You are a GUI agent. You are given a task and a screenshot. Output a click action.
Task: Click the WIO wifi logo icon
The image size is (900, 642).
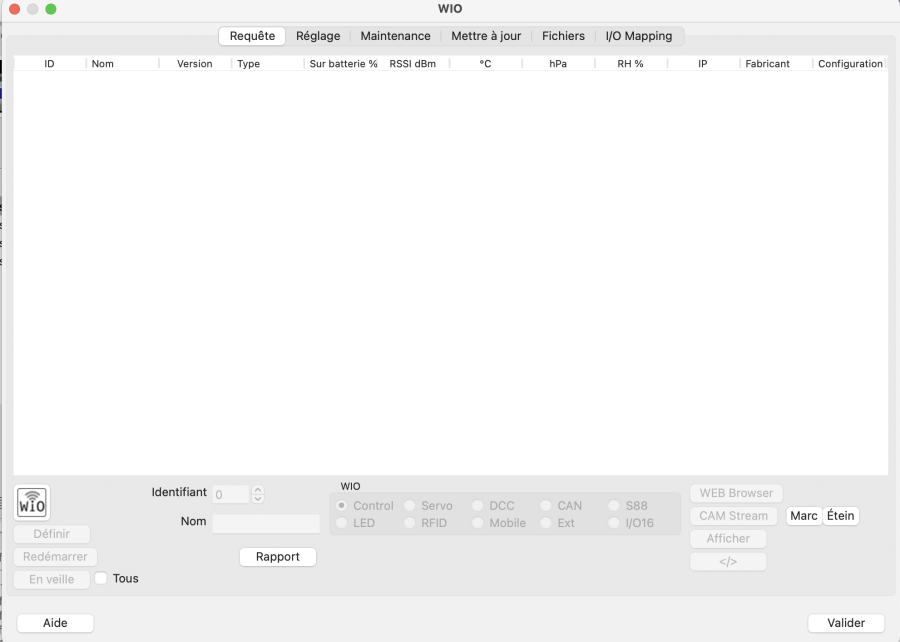click(32, 503)
